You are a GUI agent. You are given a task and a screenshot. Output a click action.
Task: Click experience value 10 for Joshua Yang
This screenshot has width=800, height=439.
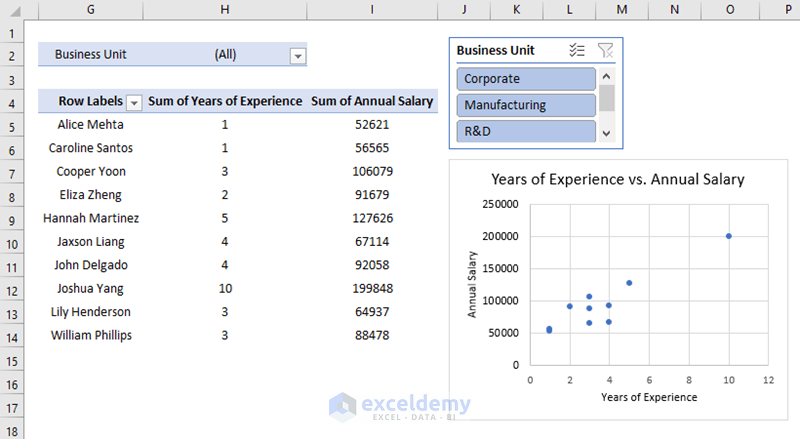225,288
